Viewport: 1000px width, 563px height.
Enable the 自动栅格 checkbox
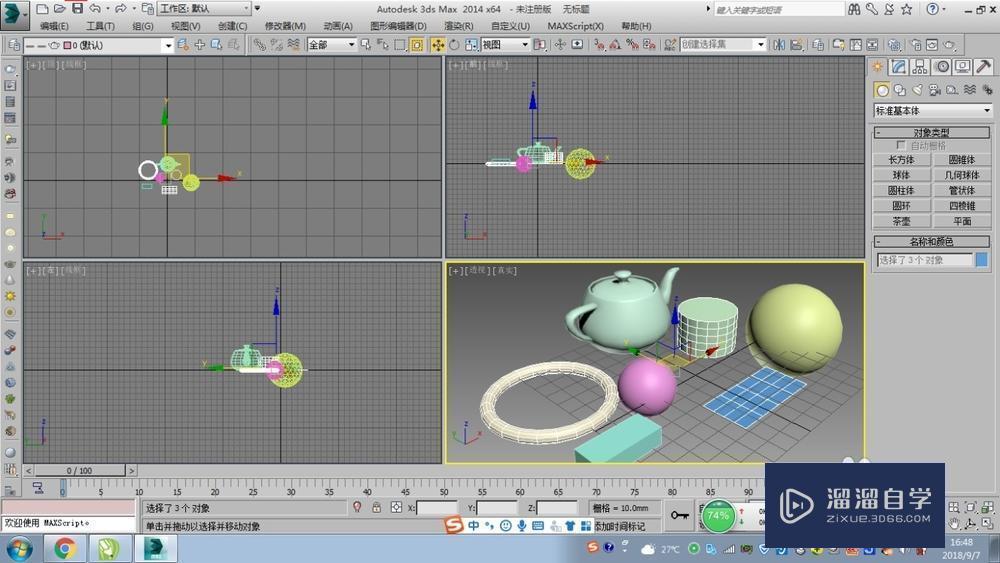(x=901, y=145)
